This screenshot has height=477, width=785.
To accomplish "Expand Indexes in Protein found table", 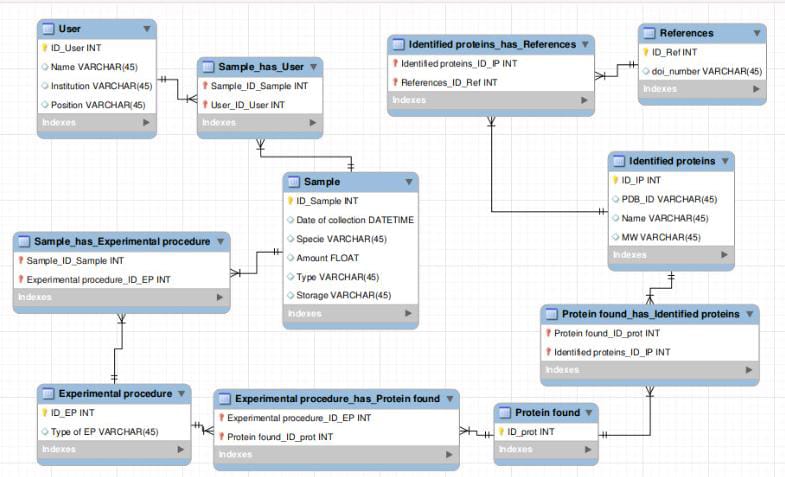I will [x=587, y=450].
